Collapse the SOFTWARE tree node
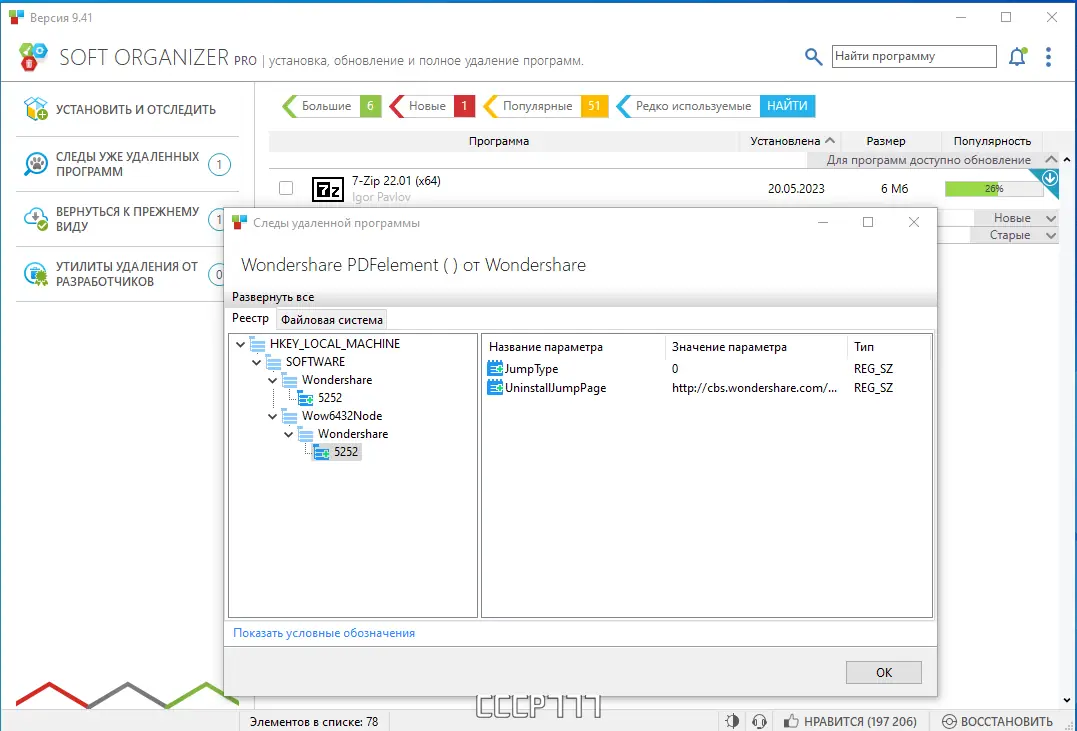 tap(256, 362)
